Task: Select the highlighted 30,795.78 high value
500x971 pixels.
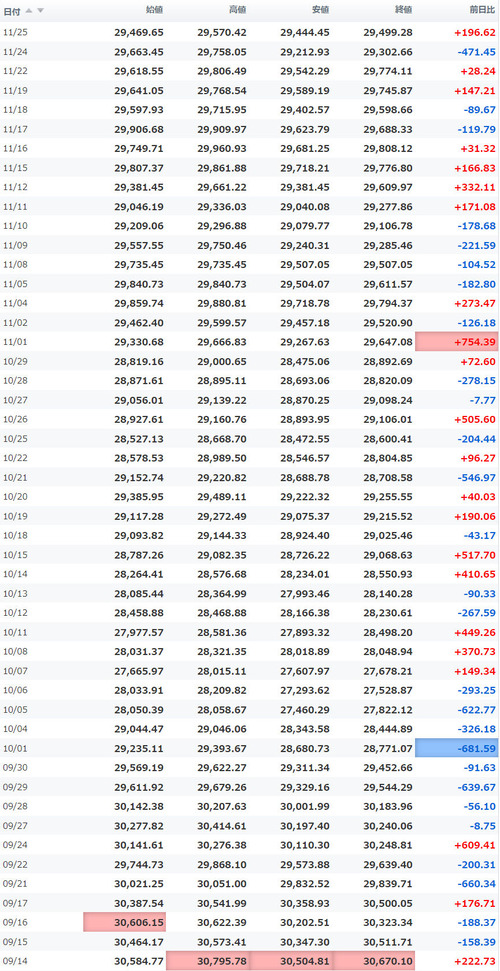Action: coord(208,961)
